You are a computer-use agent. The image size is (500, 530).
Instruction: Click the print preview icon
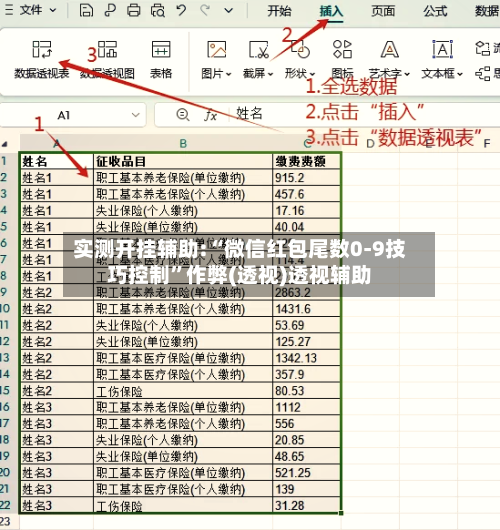point(158,10)
